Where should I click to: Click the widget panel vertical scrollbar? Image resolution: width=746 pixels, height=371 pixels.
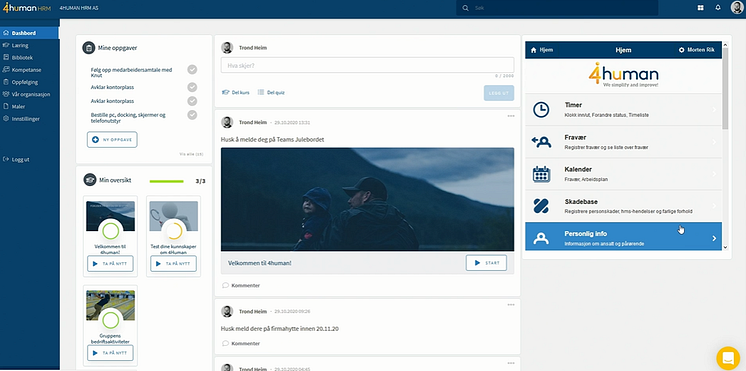pyautogui.click(x=725, y=88)
